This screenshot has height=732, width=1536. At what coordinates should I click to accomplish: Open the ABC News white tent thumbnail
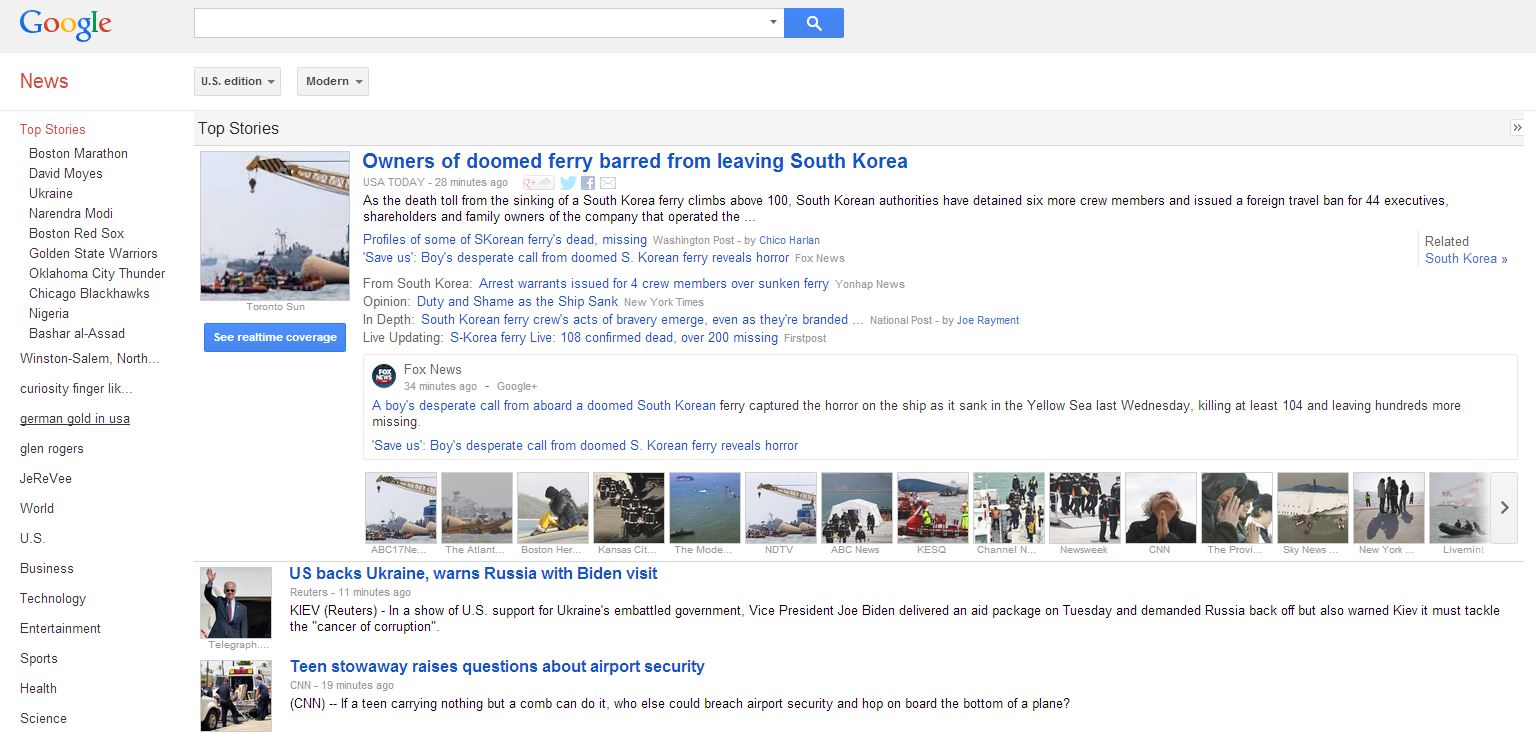(857, 508)
